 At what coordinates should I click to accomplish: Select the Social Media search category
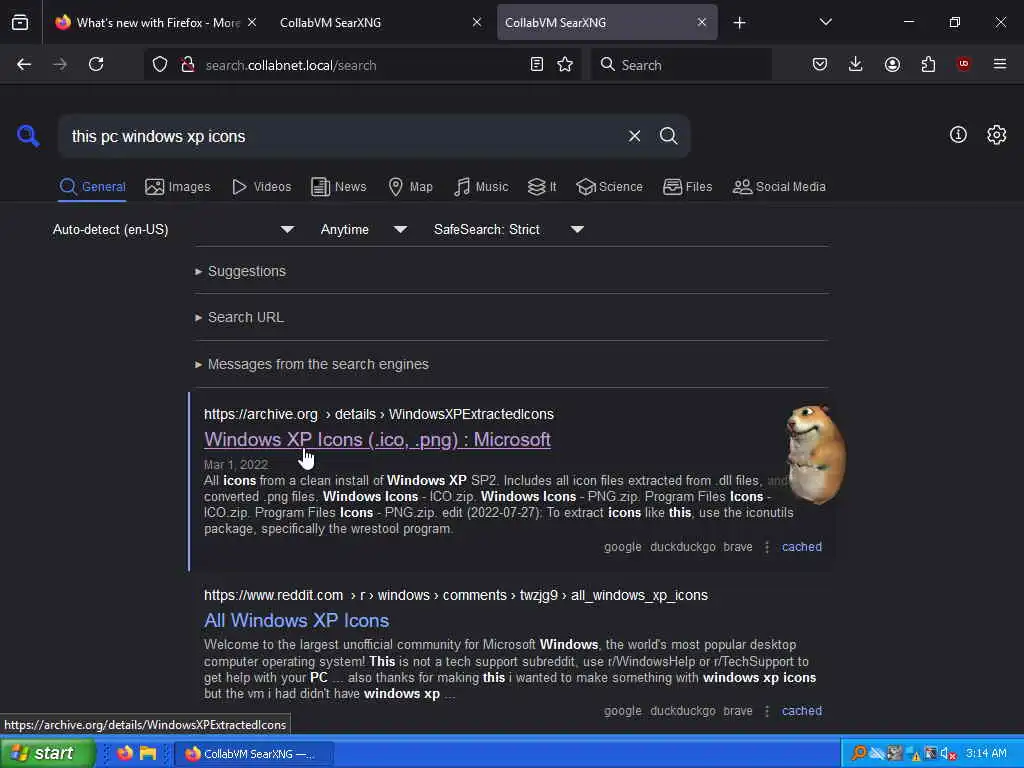pyautogui.click(x=779, y=187)
